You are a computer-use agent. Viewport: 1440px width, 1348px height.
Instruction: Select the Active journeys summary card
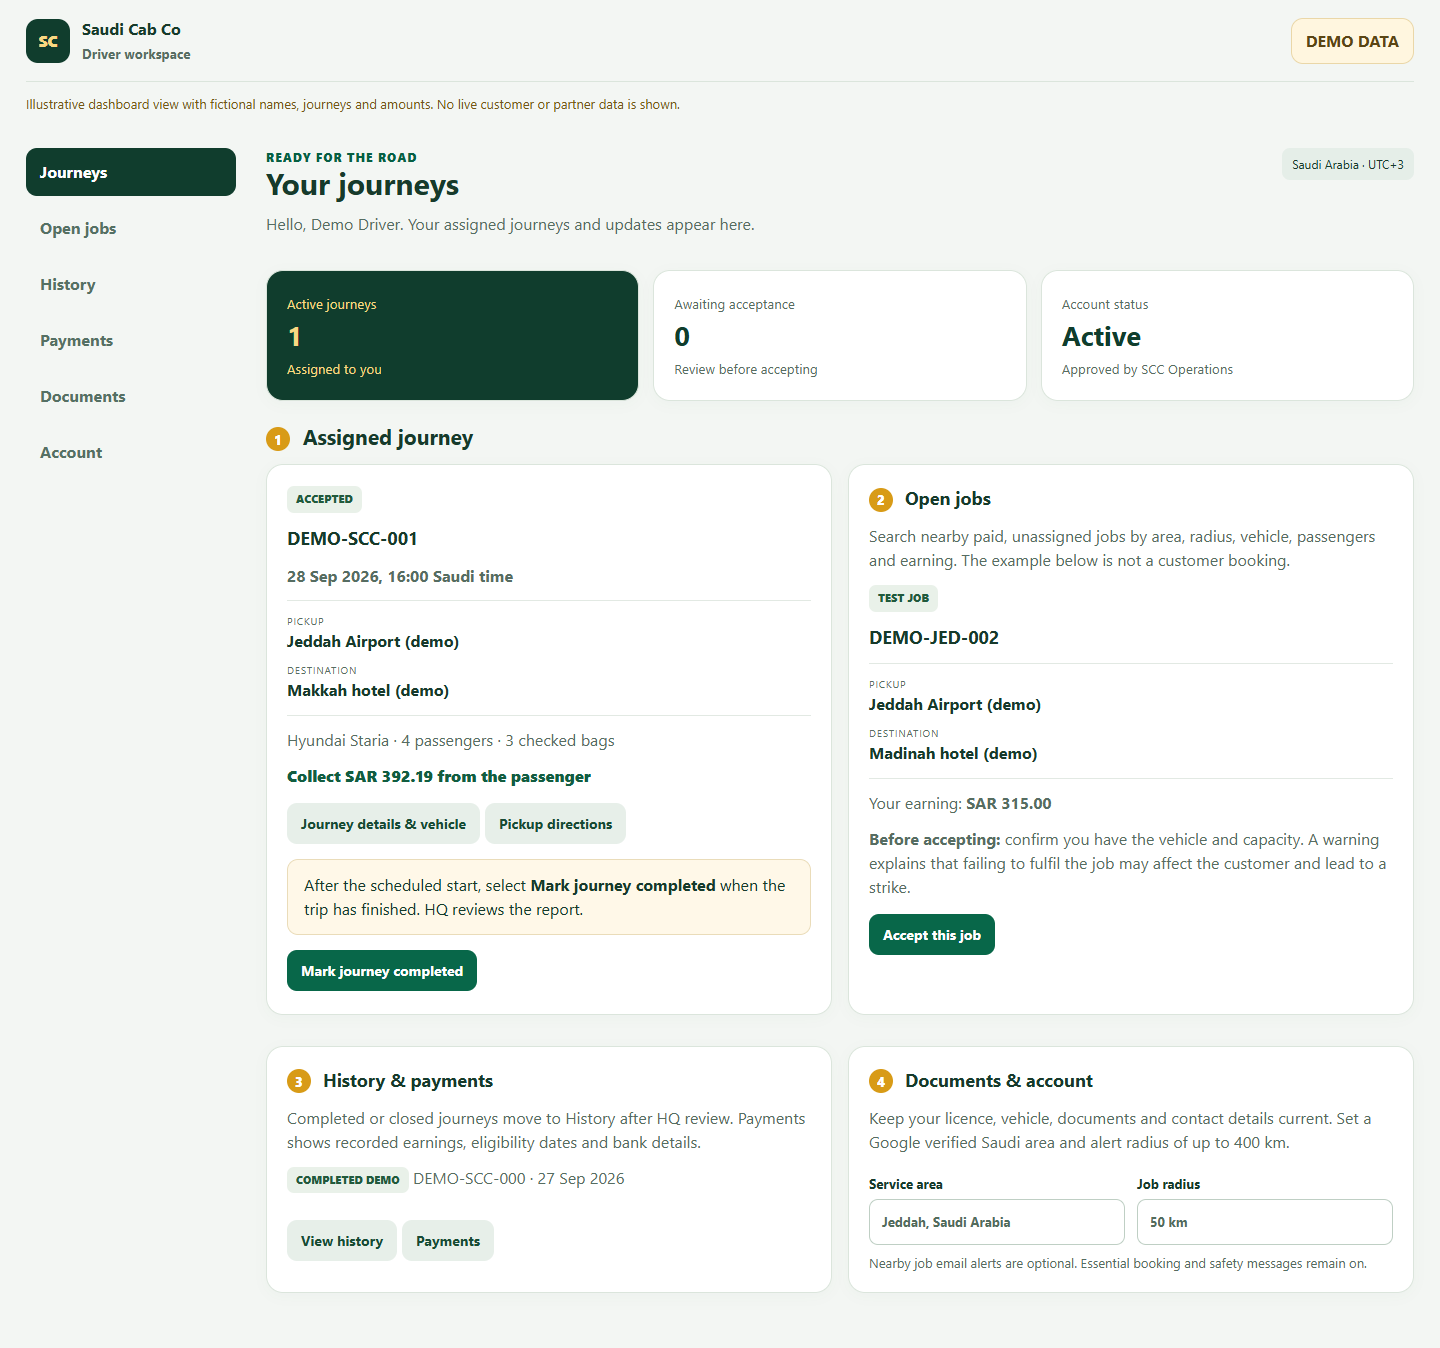tap(452, 335)
